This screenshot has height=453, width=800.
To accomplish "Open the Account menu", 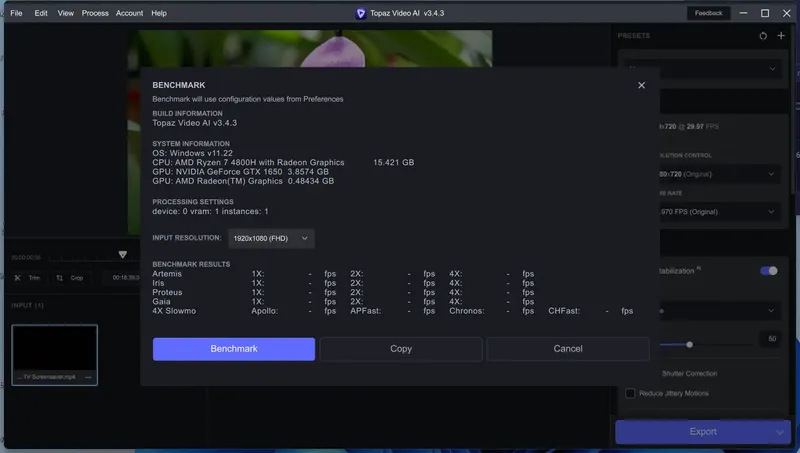I will [x=129, y=13].
